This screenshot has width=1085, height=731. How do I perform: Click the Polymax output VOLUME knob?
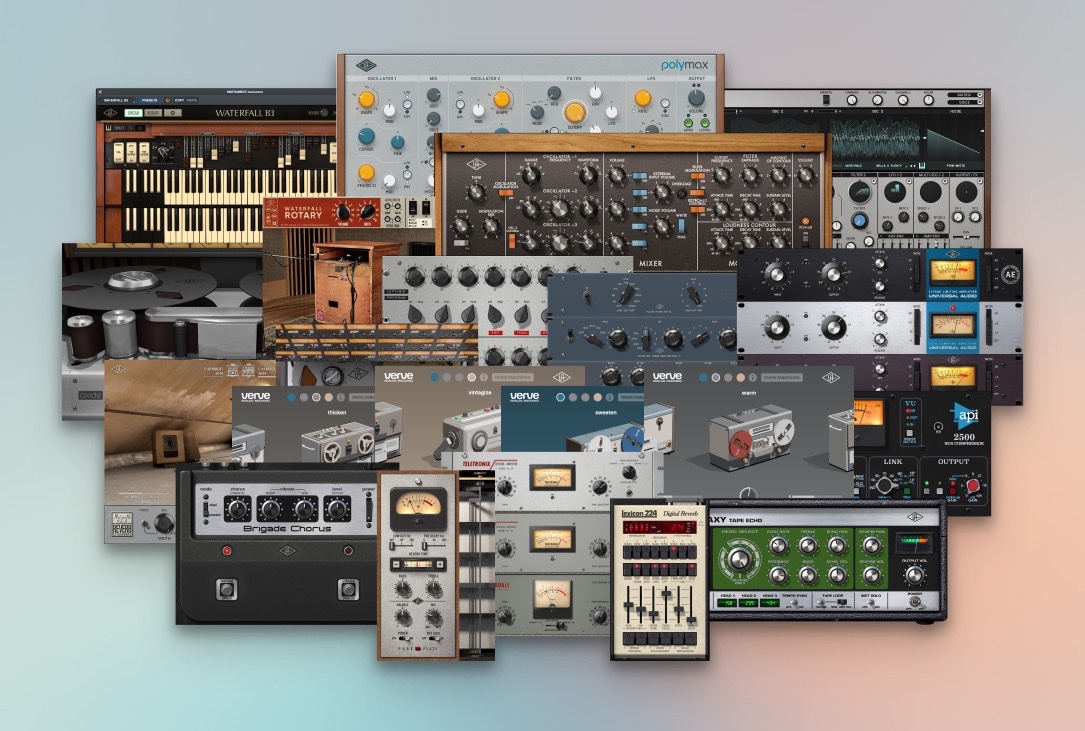[696, 99]
